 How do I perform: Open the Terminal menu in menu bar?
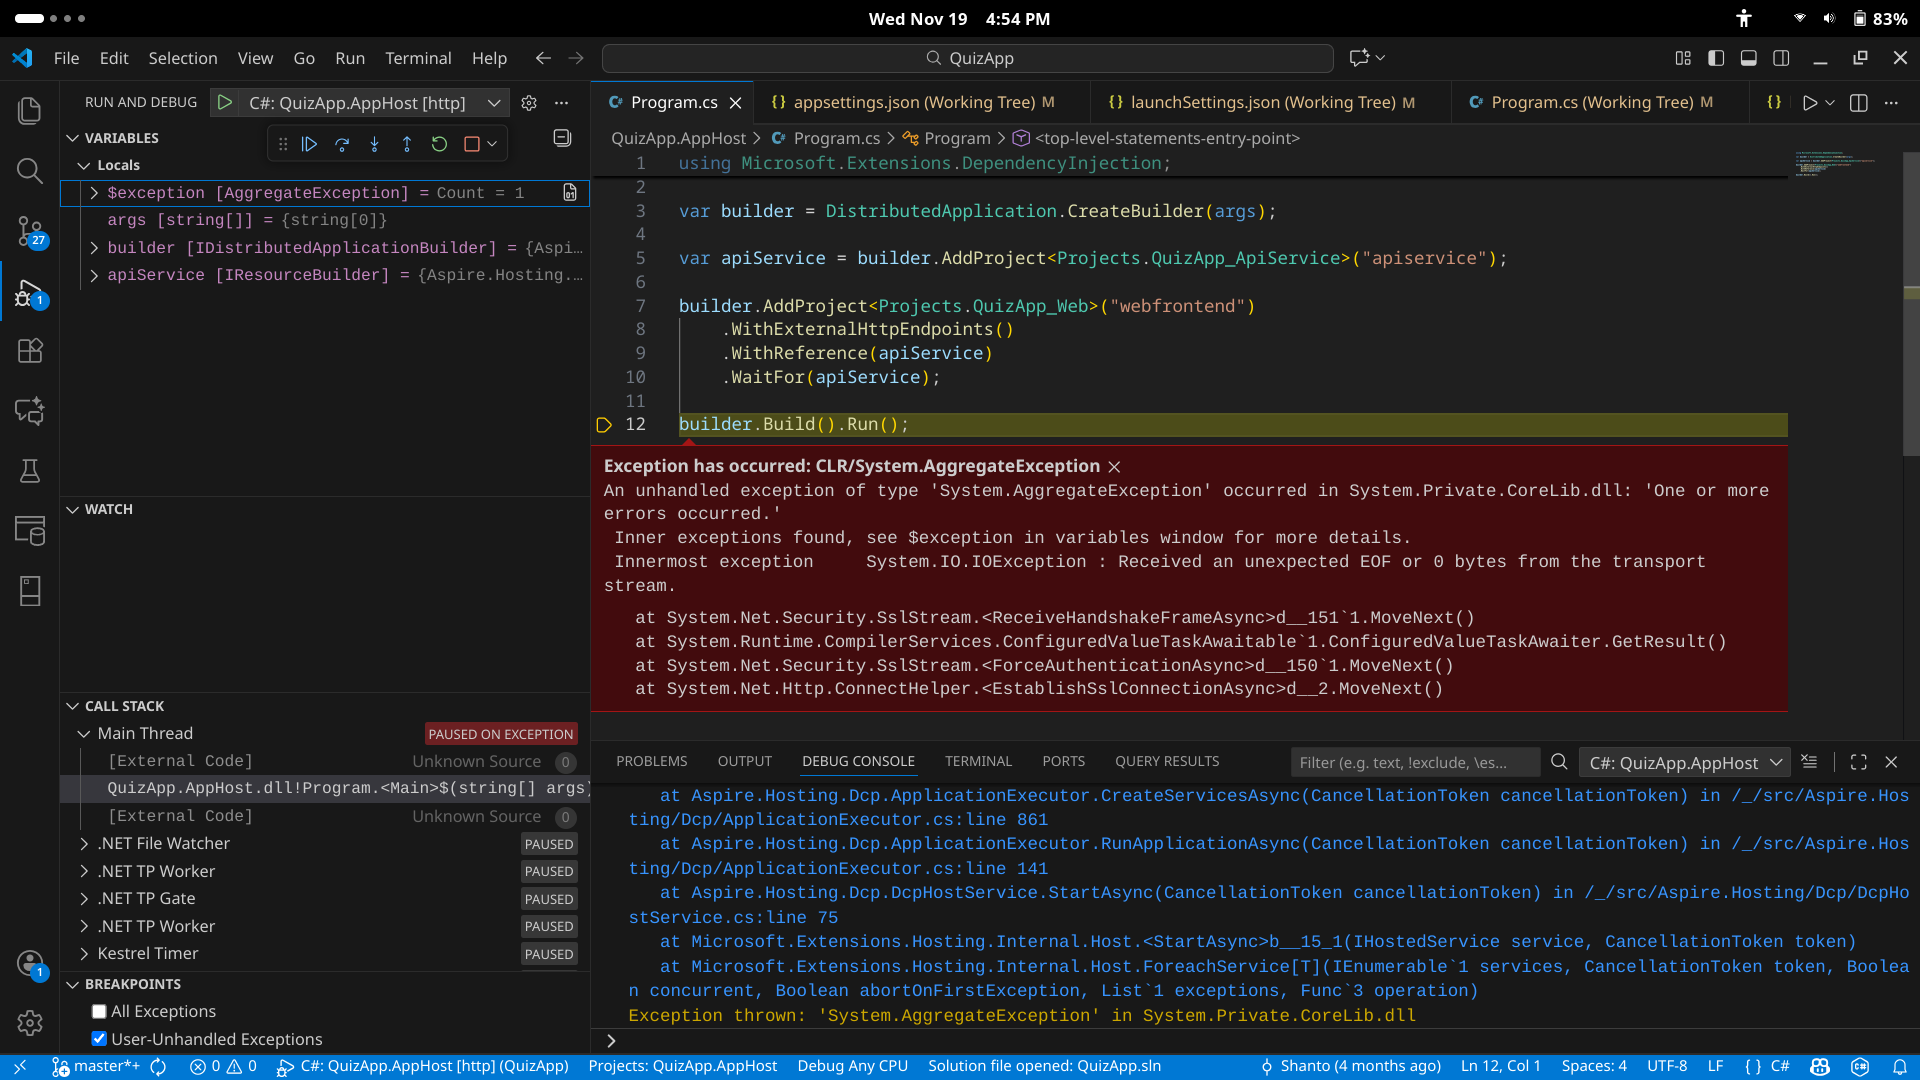click(417, 58)
